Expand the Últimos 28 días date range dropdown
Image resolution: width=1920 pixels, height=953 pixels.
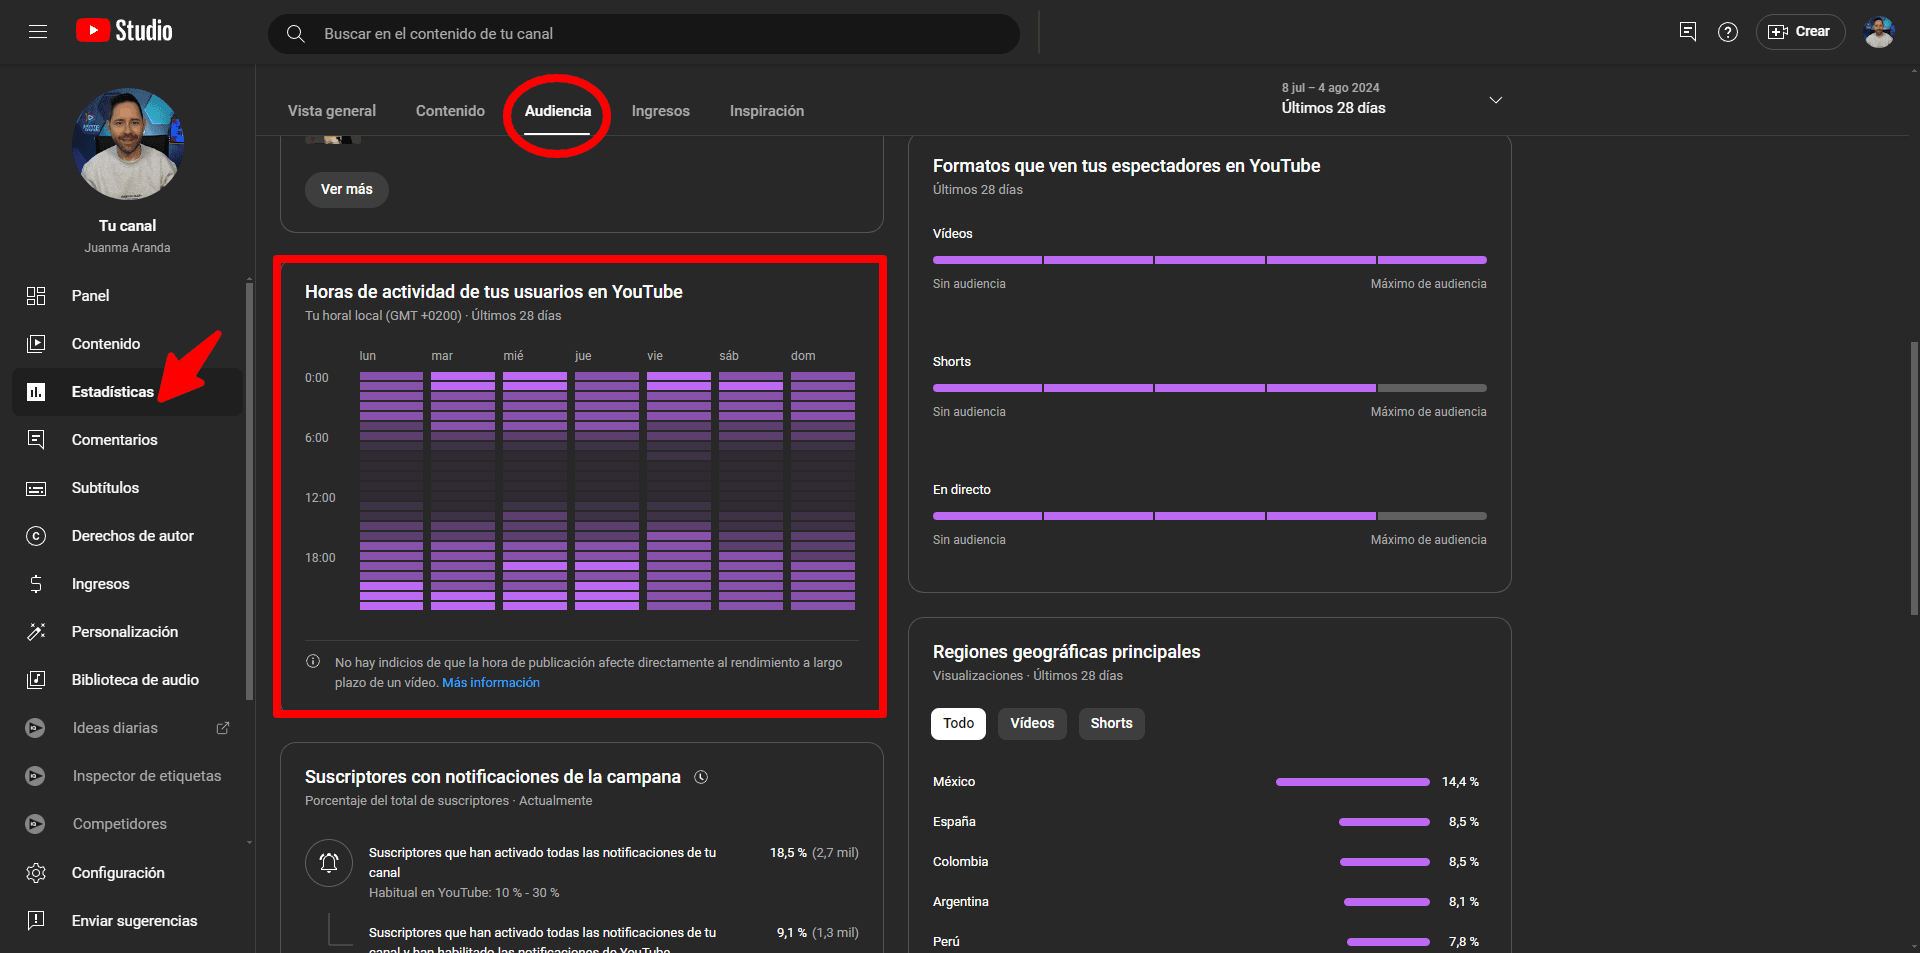click(1392, 99)
